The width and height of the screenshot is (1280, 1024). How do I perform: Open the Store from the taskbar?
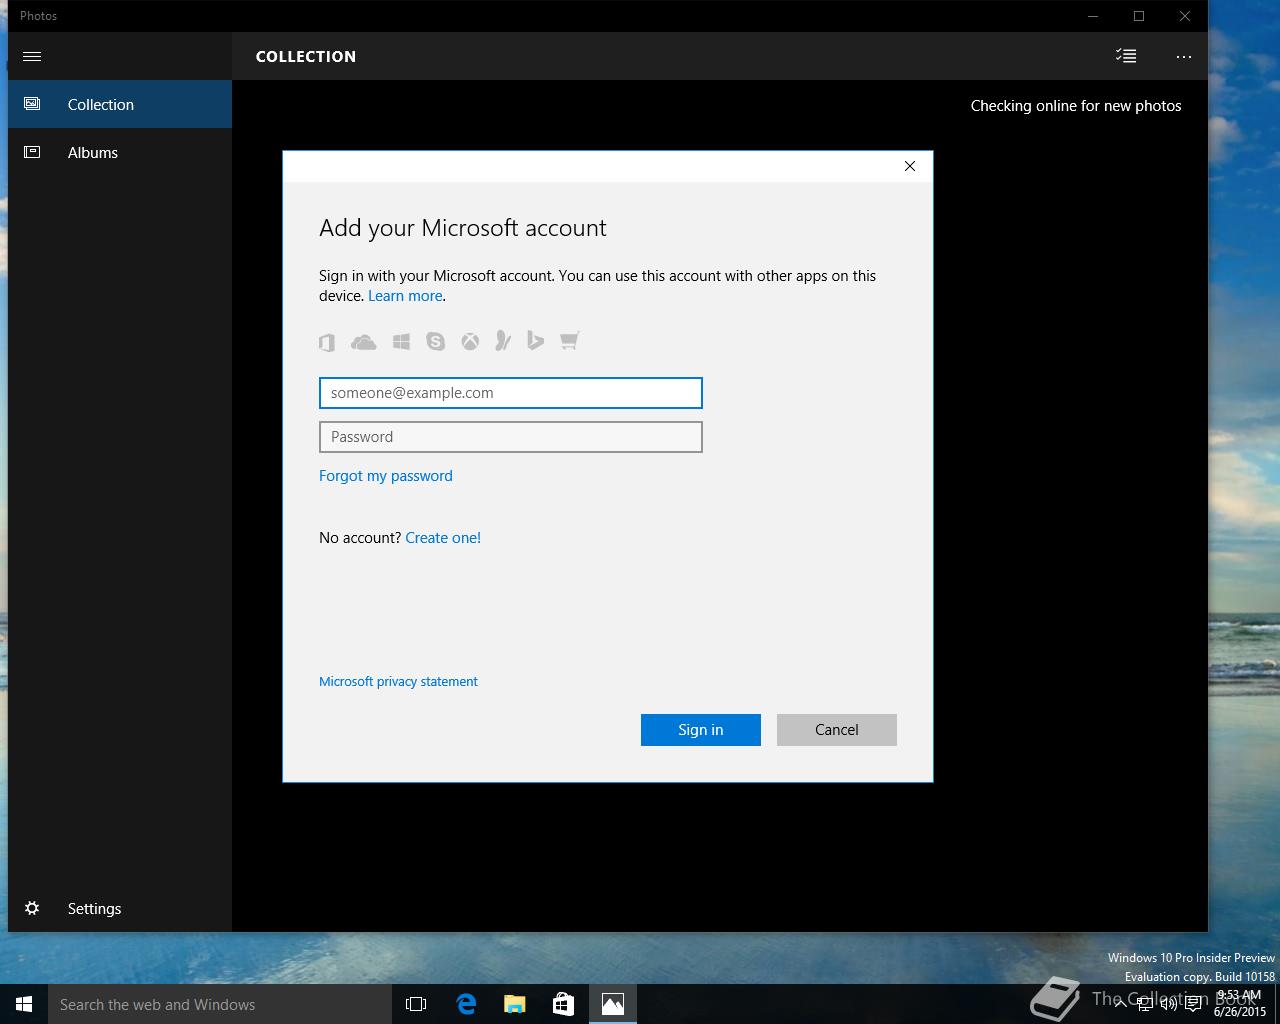pos(563,1004)
